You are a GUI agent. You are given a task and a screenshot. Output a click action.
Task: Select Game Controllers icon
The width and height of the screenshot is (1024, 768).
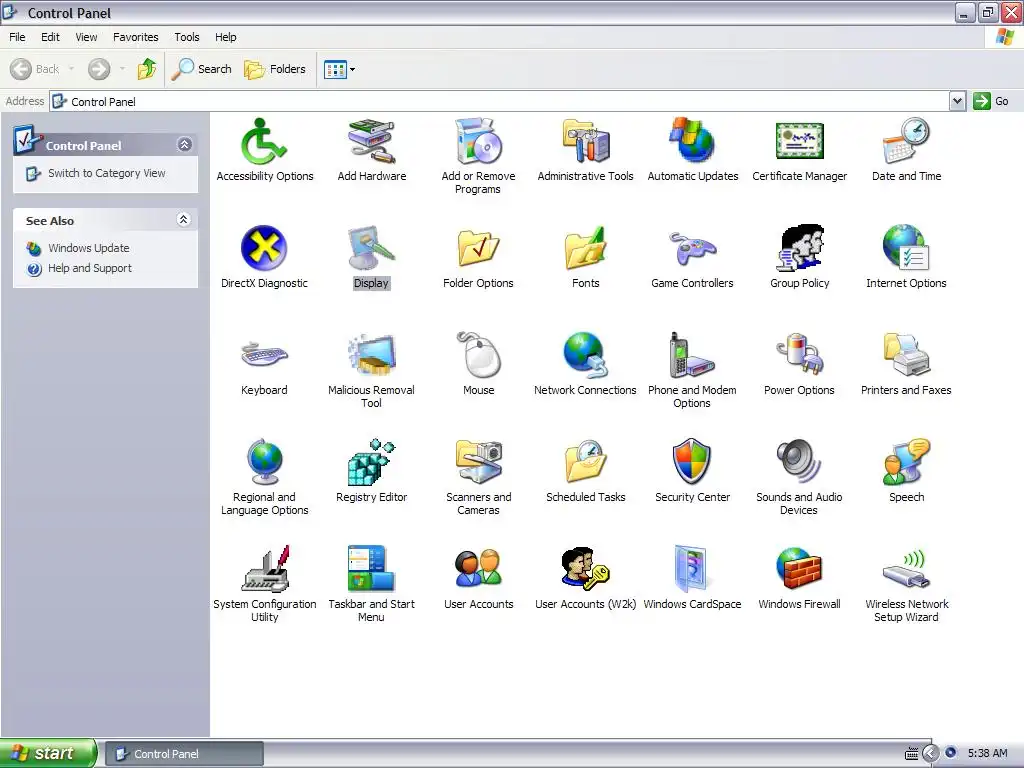coord(692,248)
